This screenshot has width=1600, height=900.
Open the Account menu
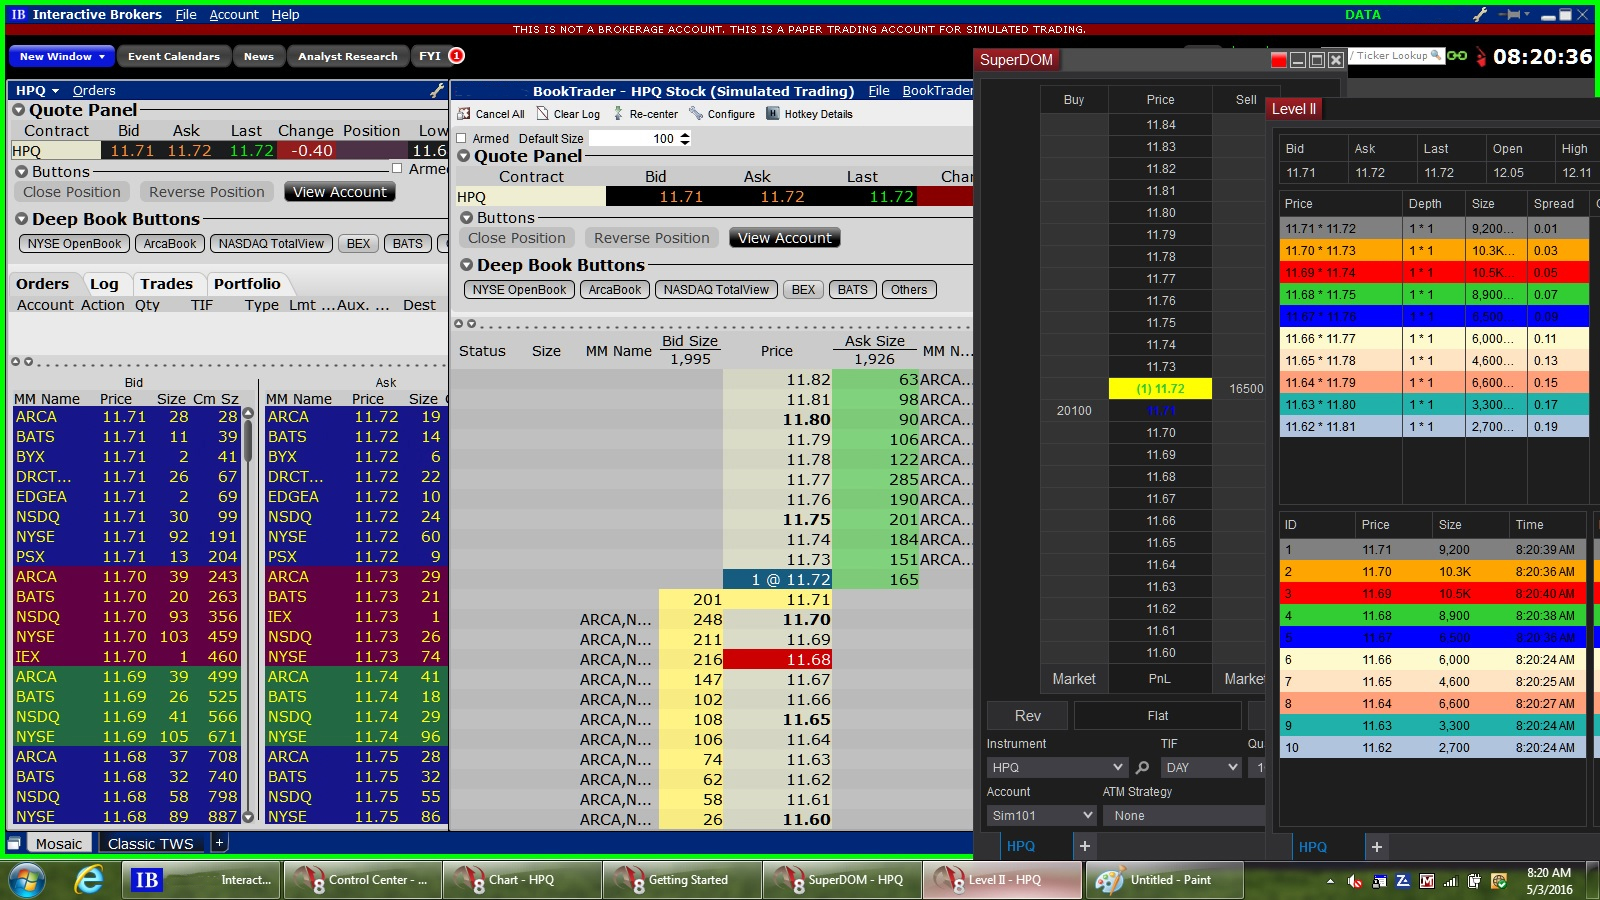pos(234,14)
